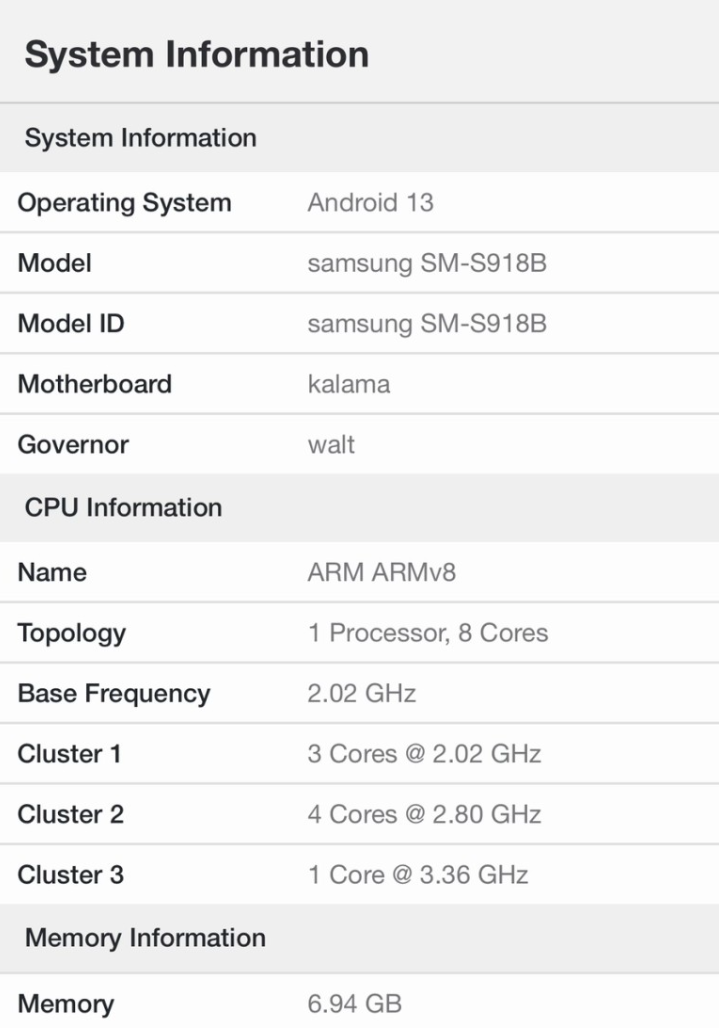Click the 'Memory' row label
Image resolution: width=719 pixels, height=1028 pixels.
[x=66, y=1004]
